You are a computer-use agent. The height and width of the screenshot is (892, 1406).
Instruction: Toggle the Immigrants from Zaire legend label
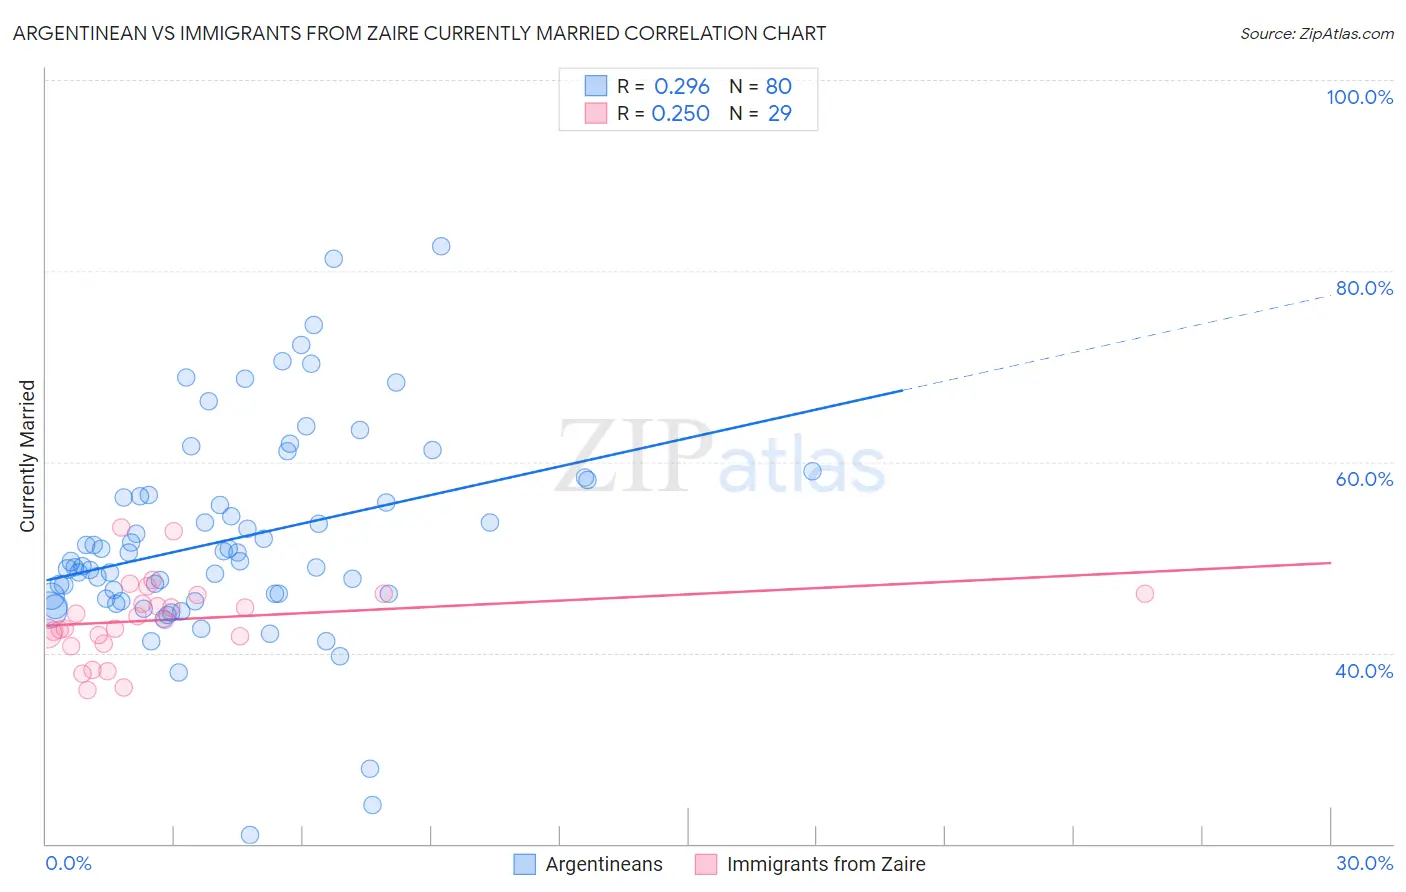coord(826,865)
